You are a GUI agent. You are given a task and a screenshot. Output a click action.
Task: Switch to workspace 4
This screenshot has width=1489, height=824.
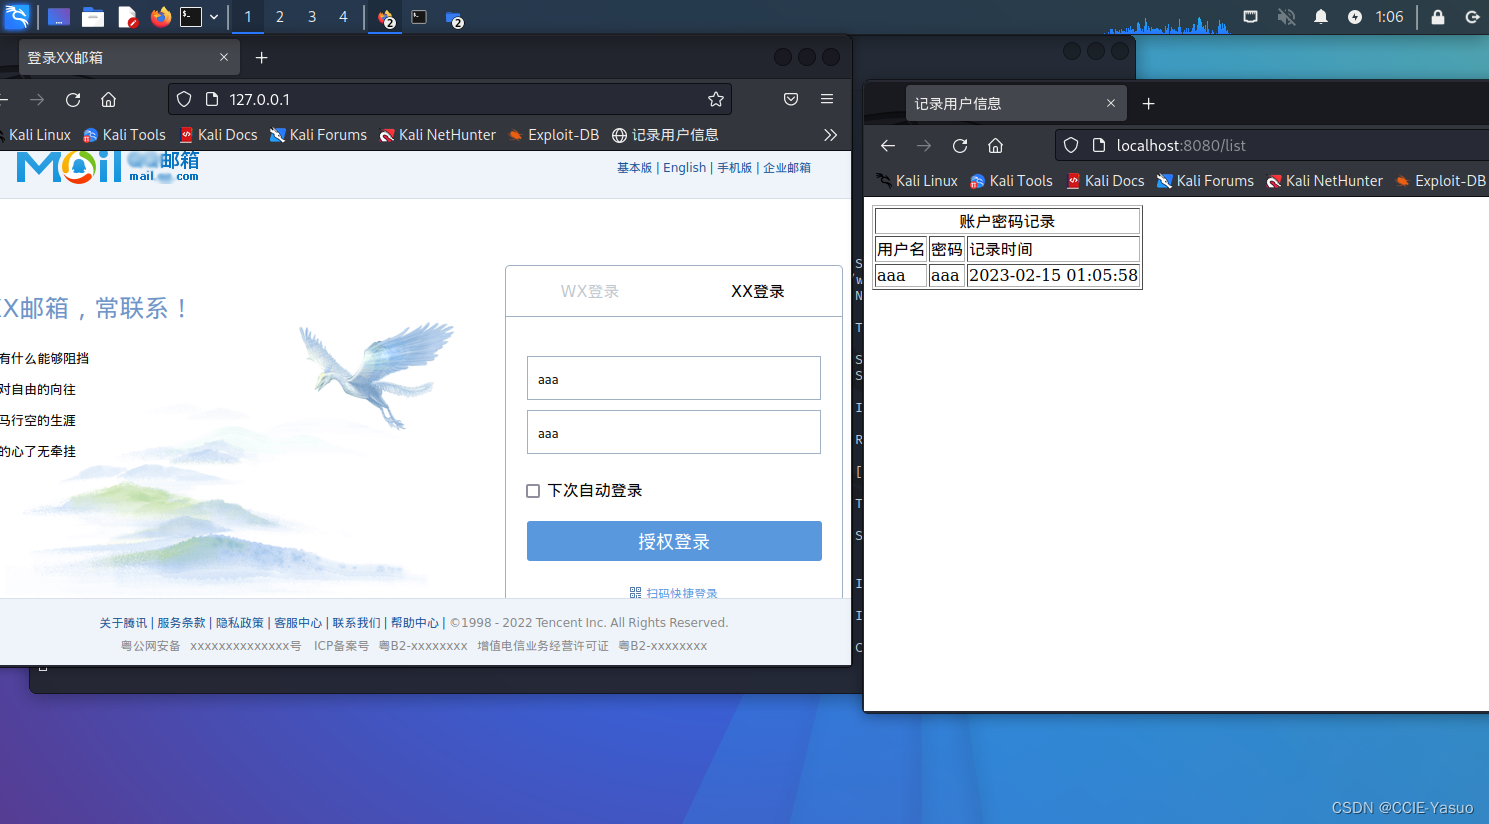(x=343, y=17)
